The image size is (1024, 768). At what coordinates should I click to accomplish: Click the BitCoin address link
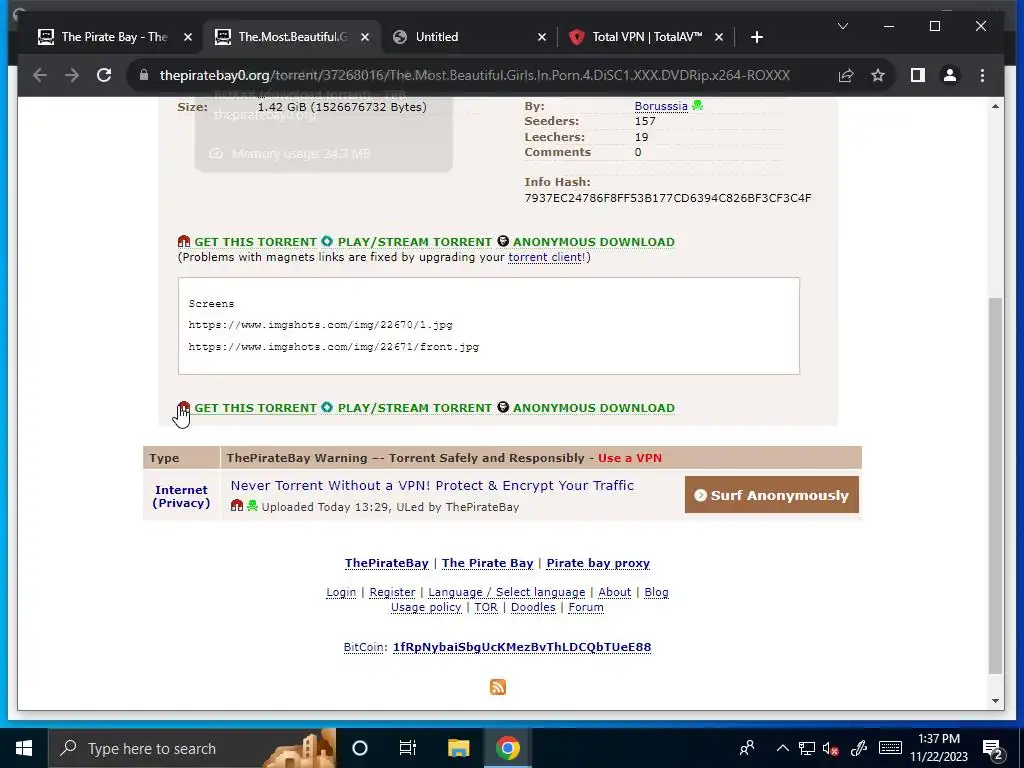(x=522, y=647)
